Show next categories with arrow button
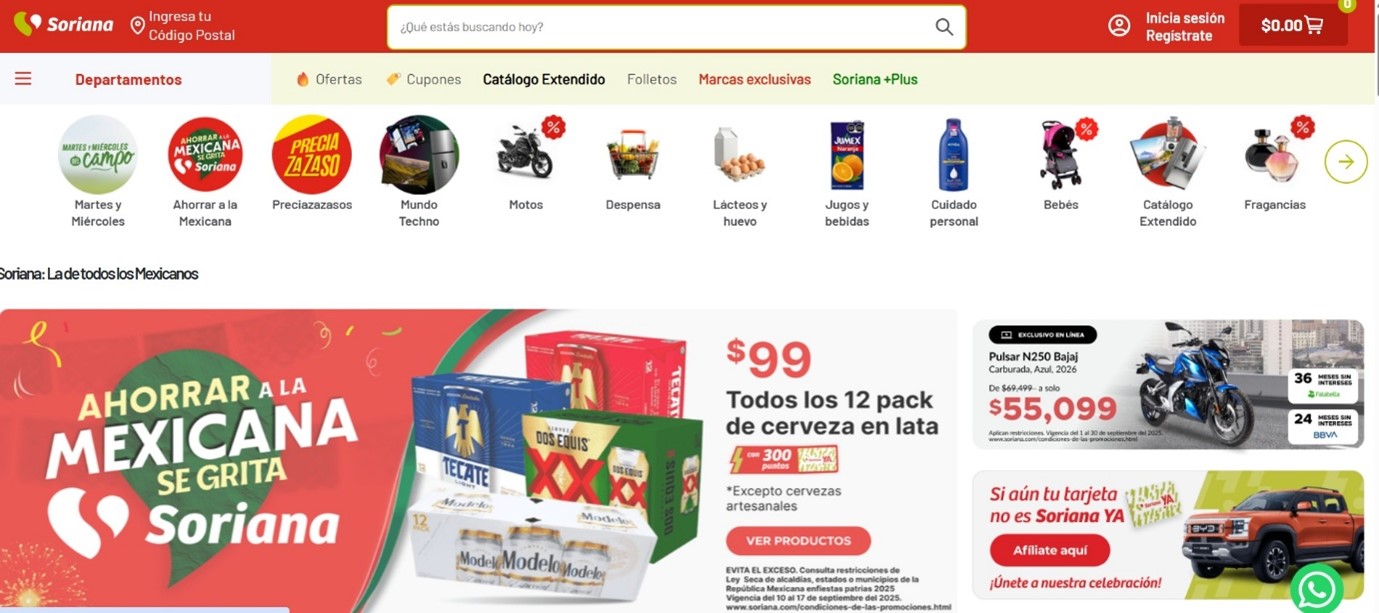The height and width of the screenshot is (613, 1379). coord(1346,162)
